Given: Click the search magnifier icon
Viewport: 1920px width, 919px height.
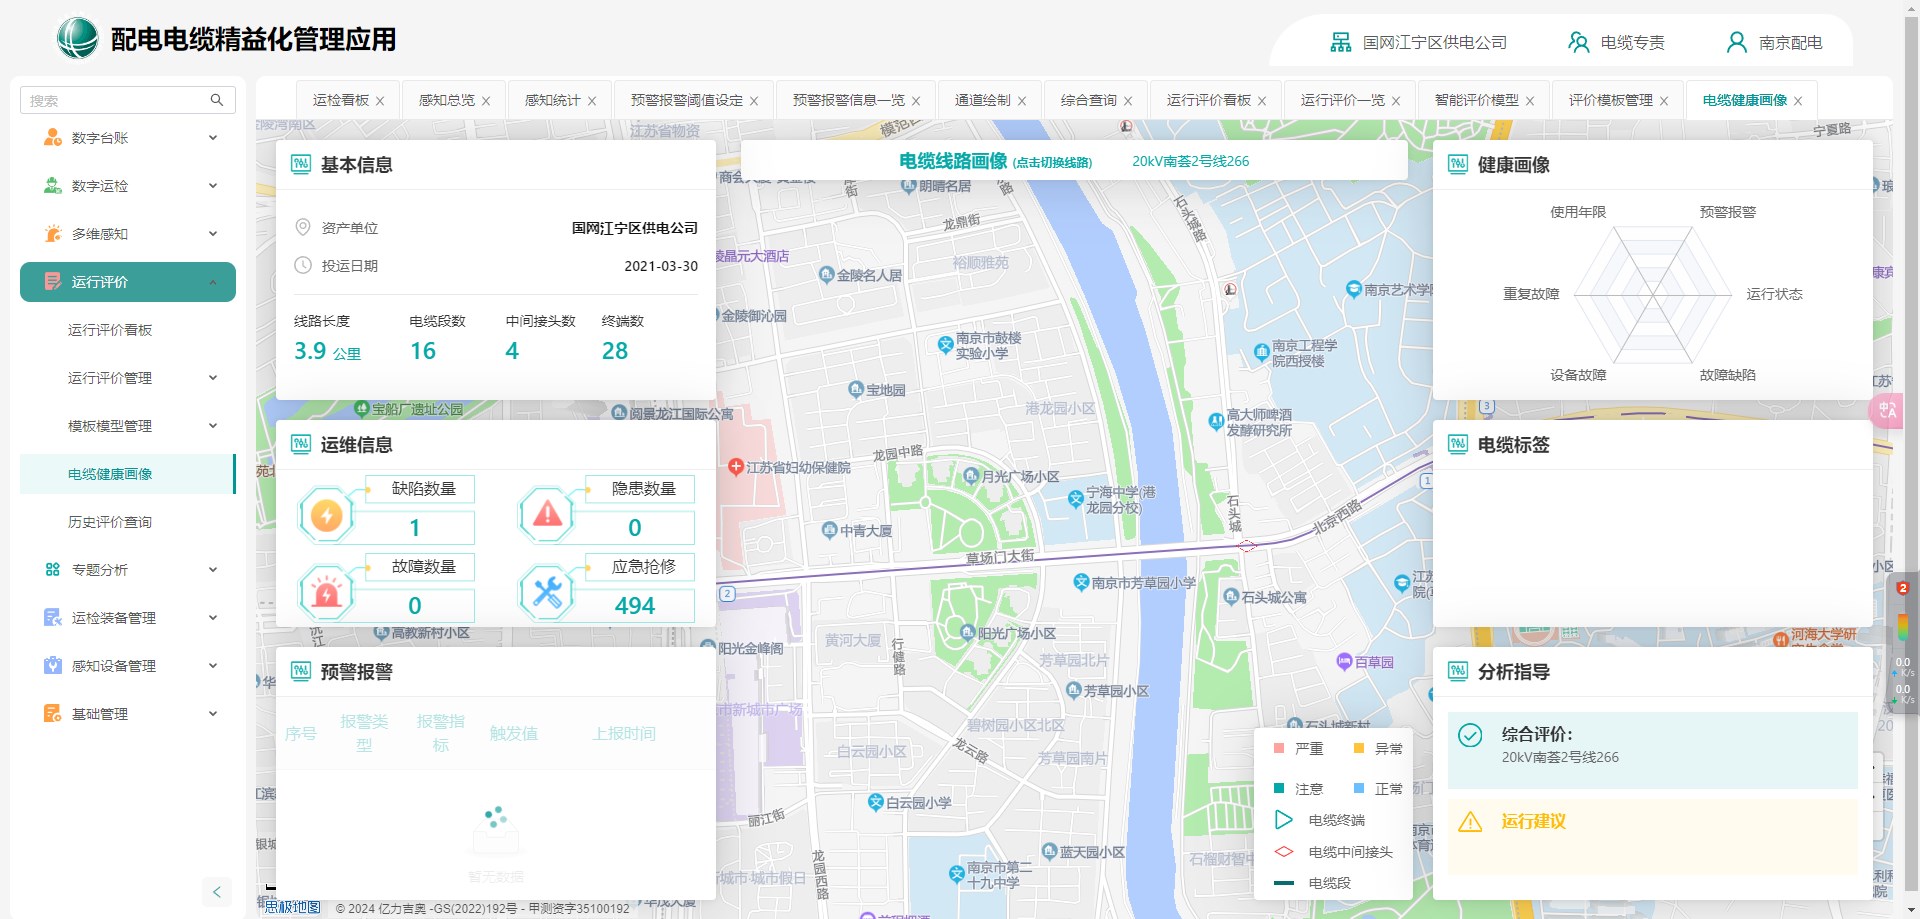Looking at the screenshot, I should coord(217,100).
